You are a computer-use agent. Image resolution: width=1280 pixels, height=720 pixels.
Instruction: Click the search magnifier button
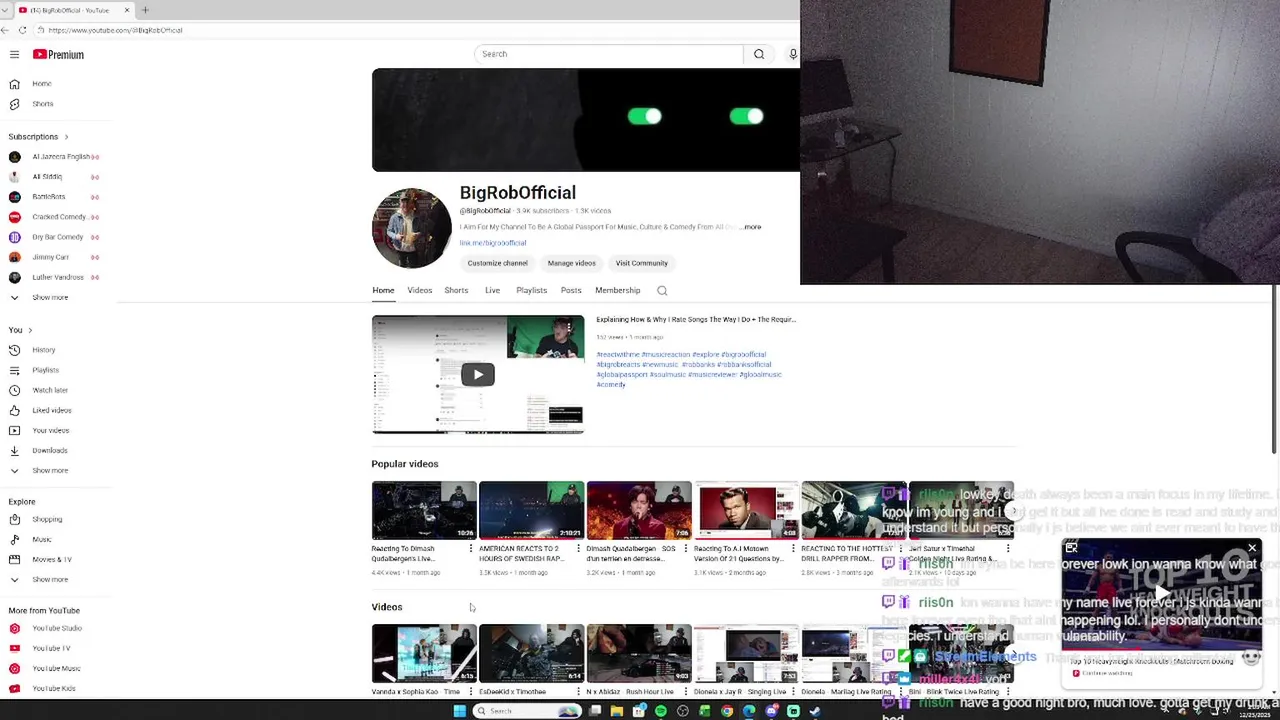759,54
